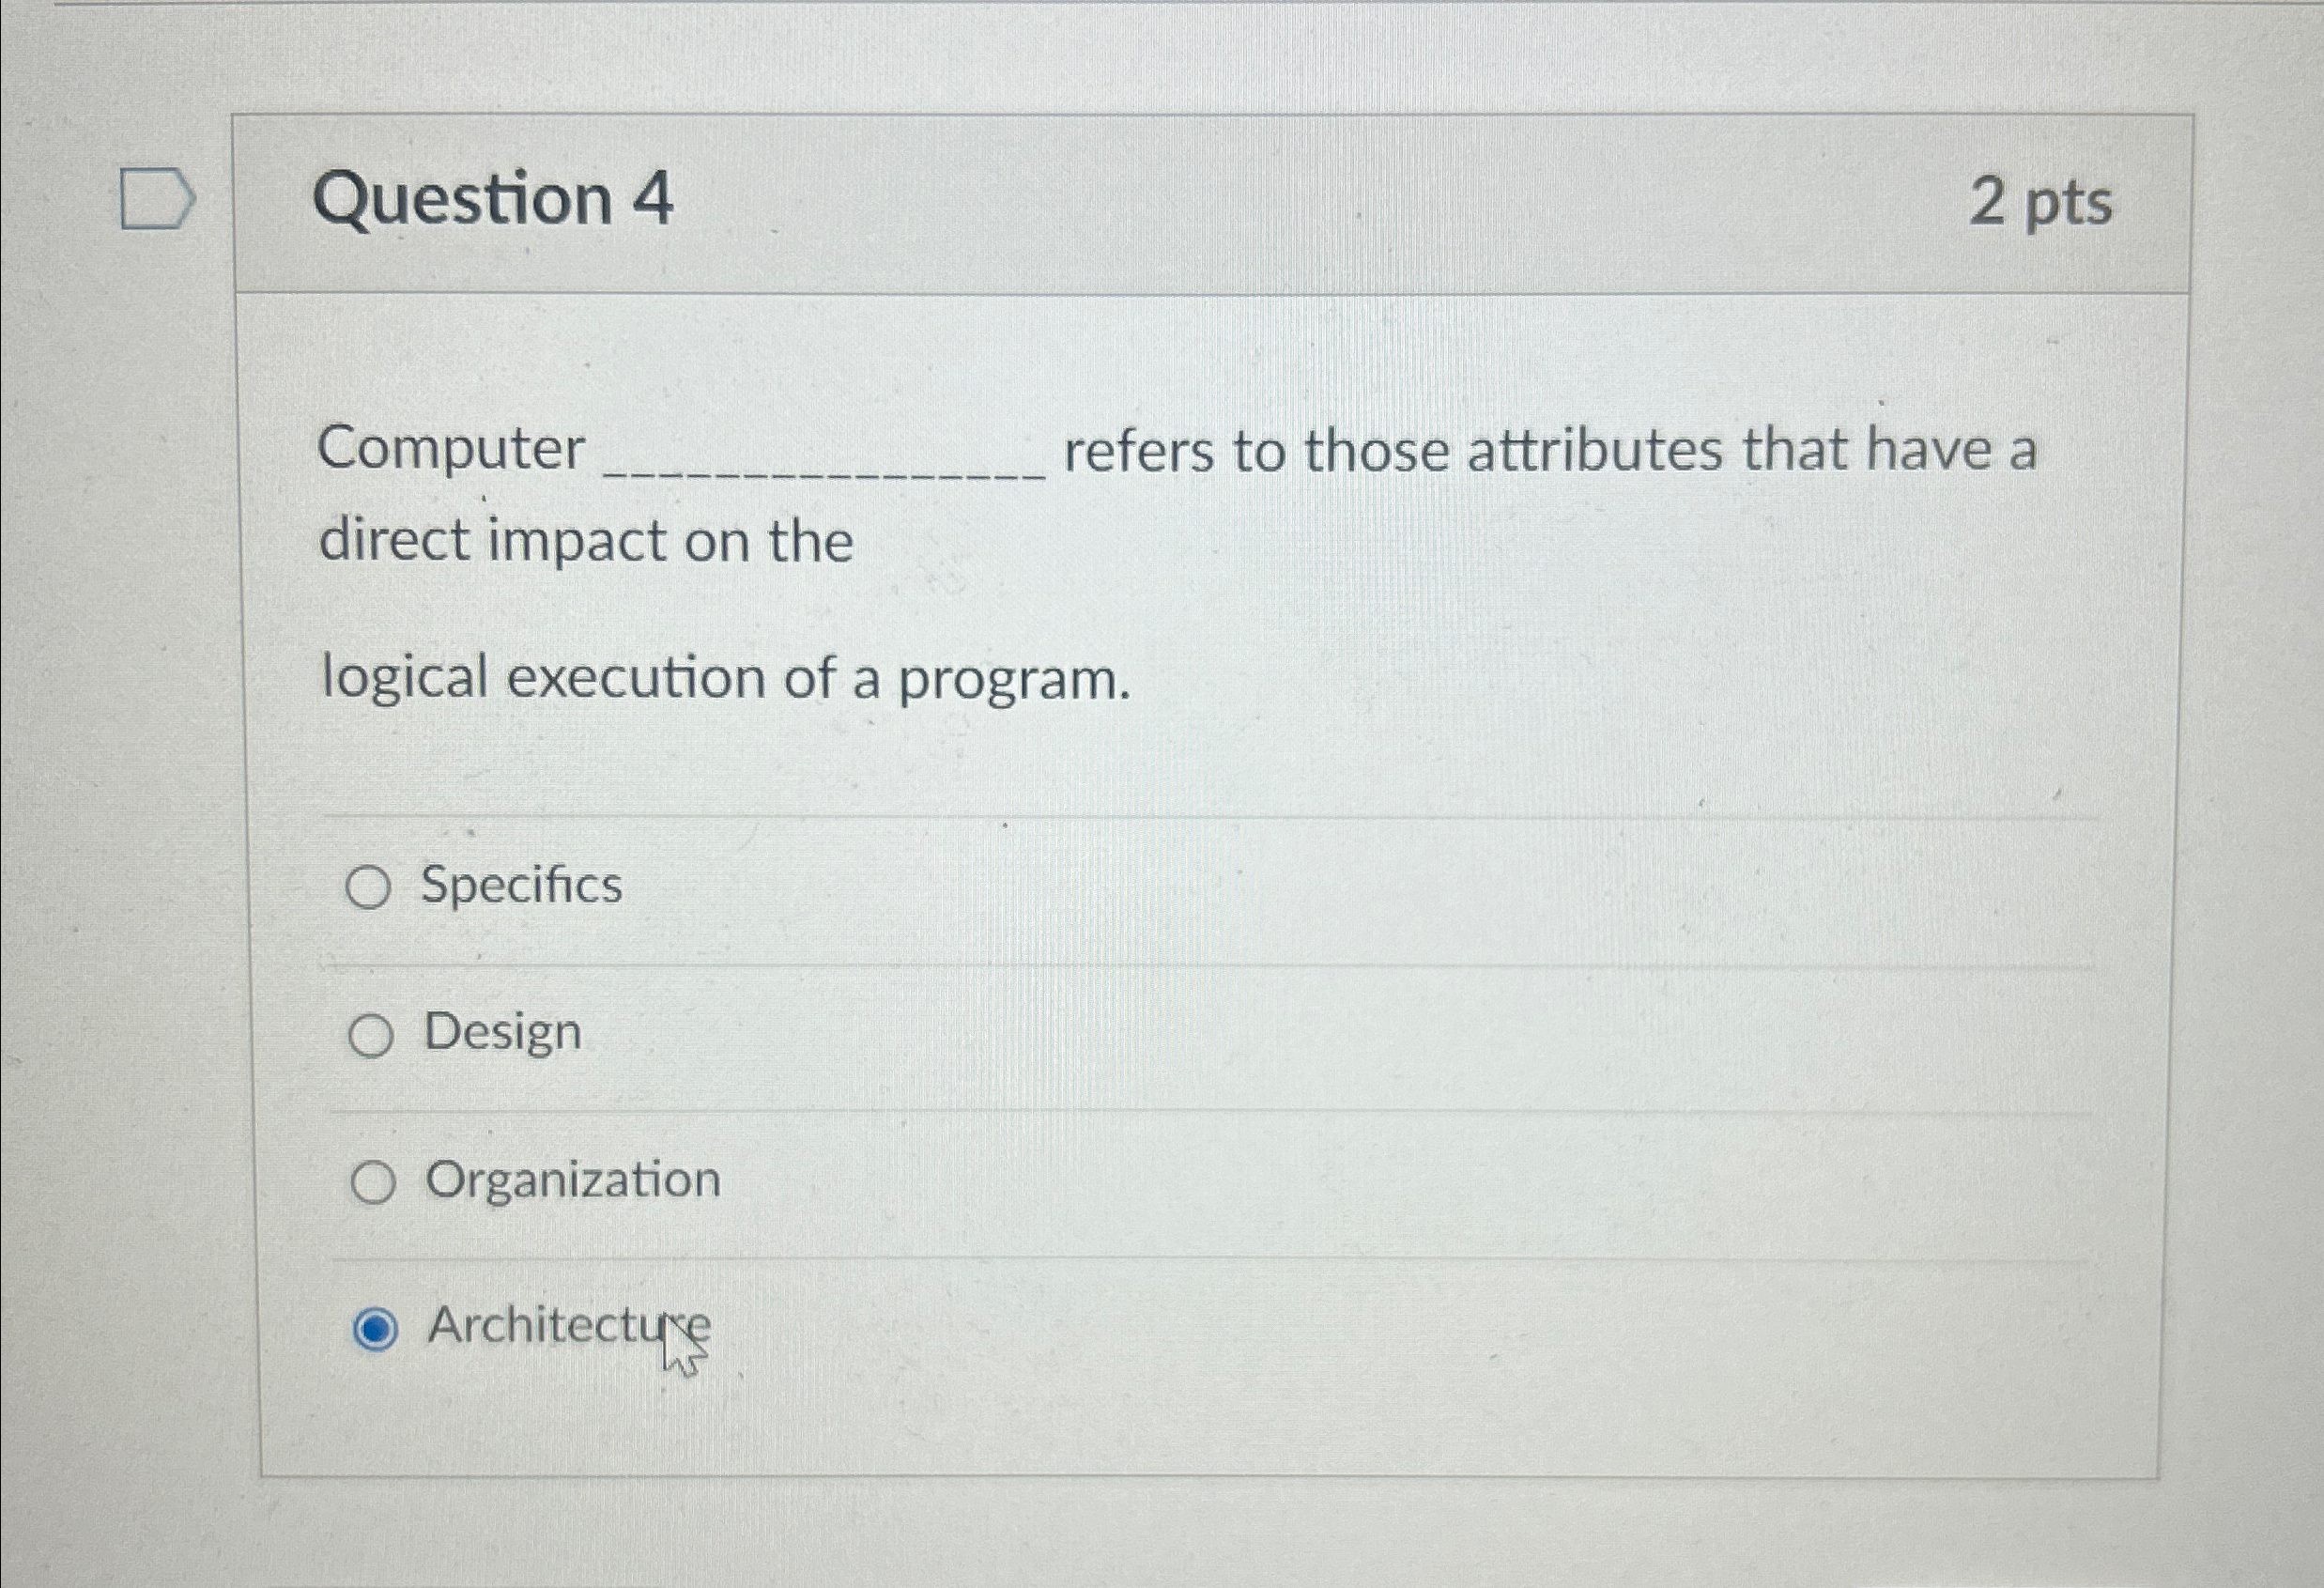
Task: Select the Organization radio button
Action: click(x=374, y=1182)
